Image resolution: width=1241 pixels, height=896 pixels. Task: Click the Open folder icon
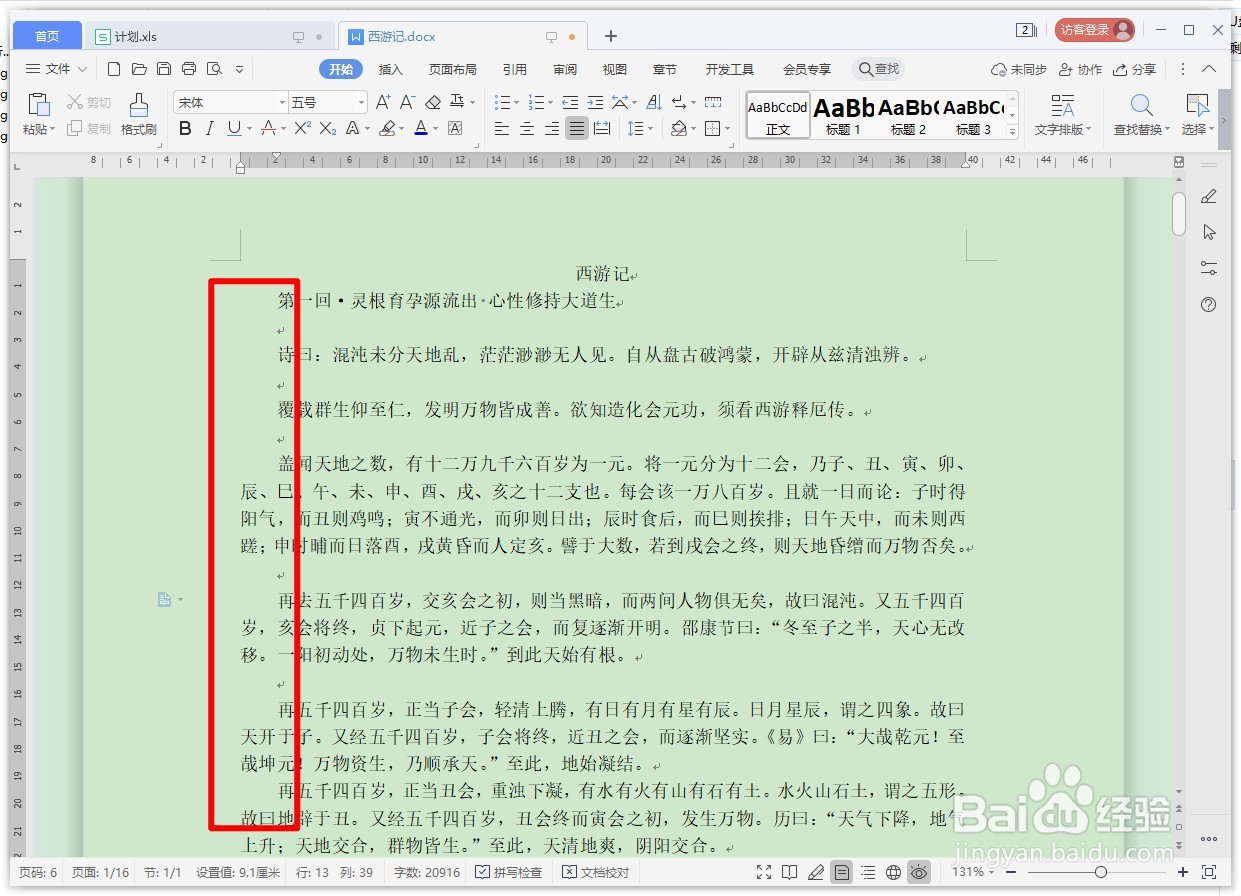click(x=139, y=69)
